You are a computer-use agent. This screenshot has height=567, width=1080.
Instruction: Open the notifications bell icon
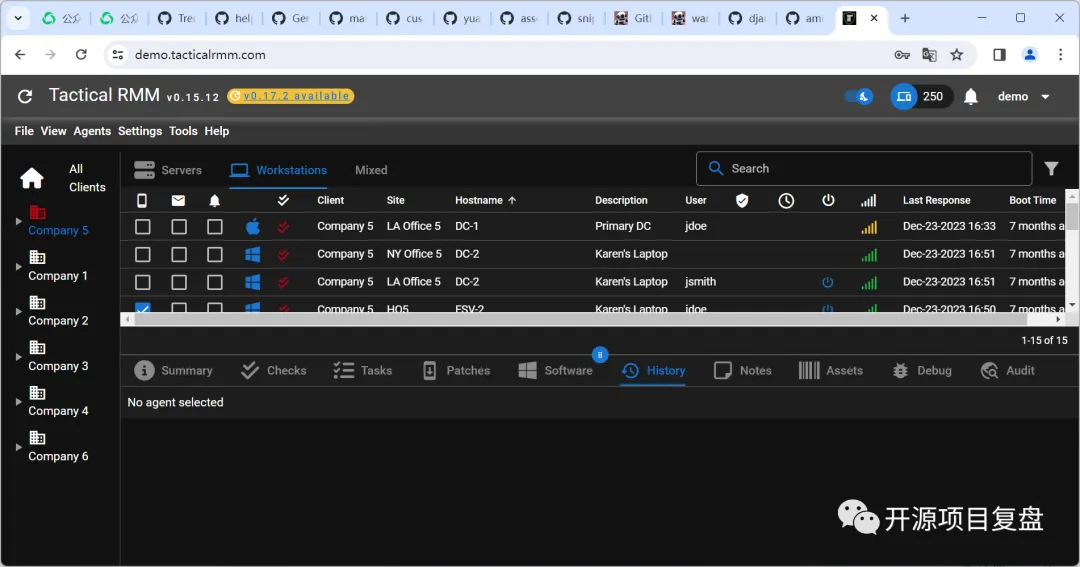click(970, 97)
